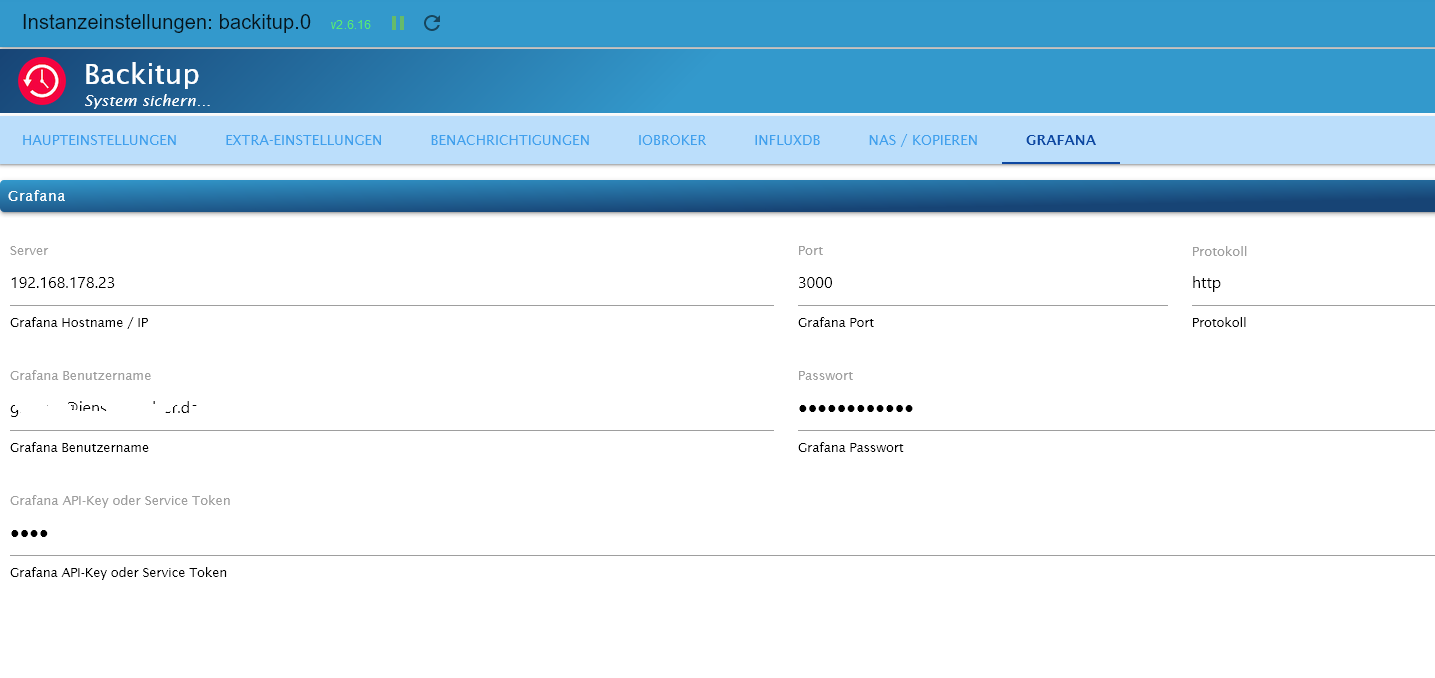Click the version label v2.6.16

tap(350, 24)
